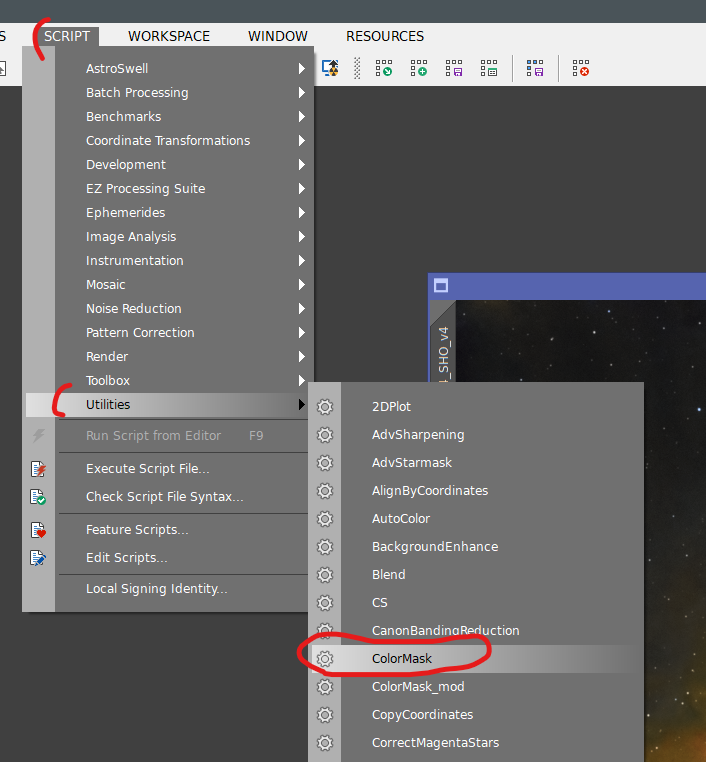Screen dimensions: 706x762
Task: Run the ColorMask script
Action: click(402, 659)
